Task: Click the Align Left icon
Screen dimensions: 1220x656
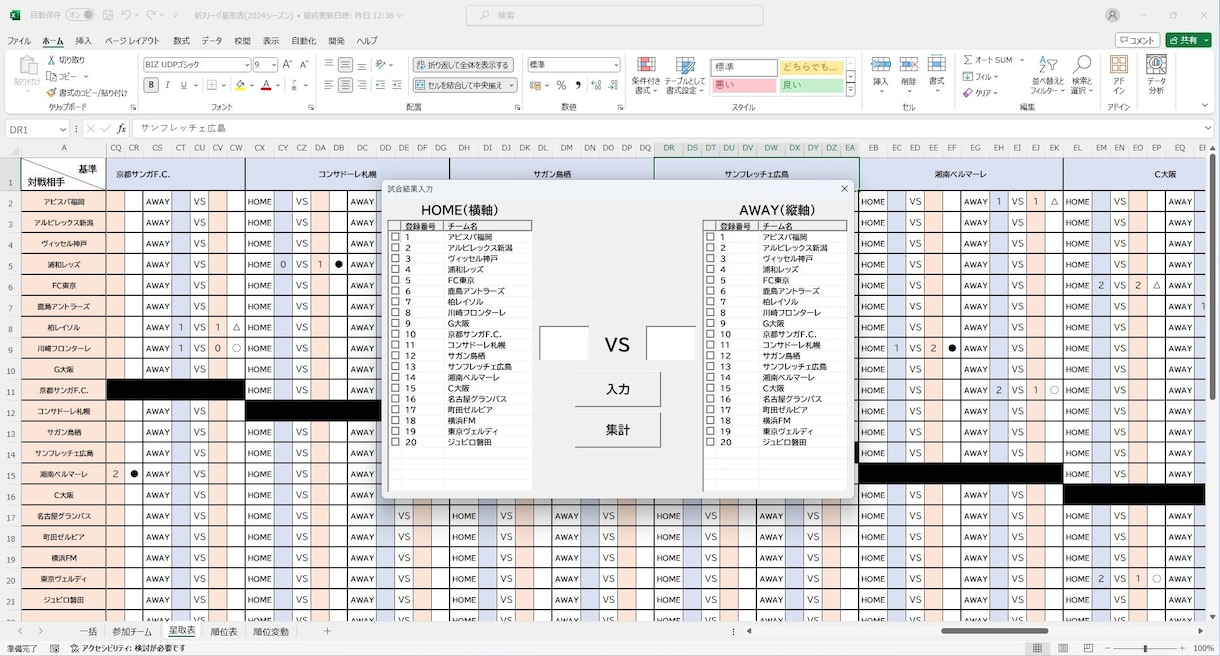Action: [x=329, y=85]
